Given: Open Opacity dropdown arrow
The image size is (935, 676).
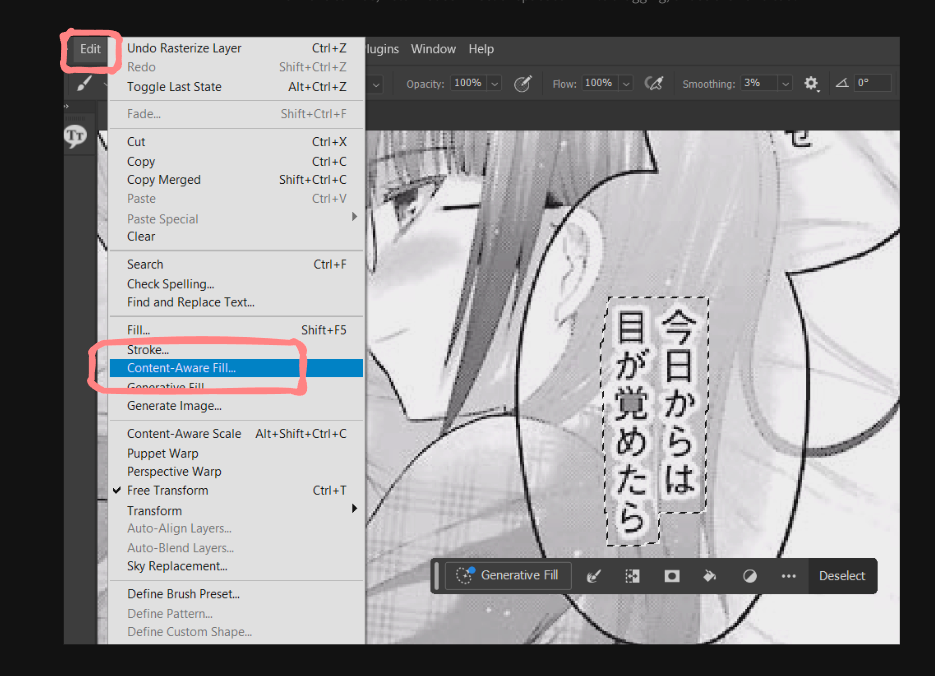Looking at the screenshot, I should click(494, 84).
